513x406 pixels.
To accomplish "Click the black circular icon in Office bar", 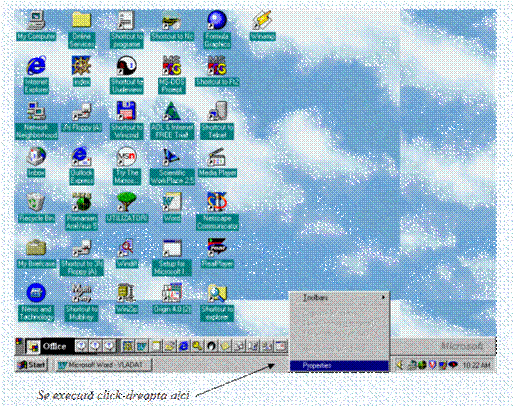I will point(211,347).
